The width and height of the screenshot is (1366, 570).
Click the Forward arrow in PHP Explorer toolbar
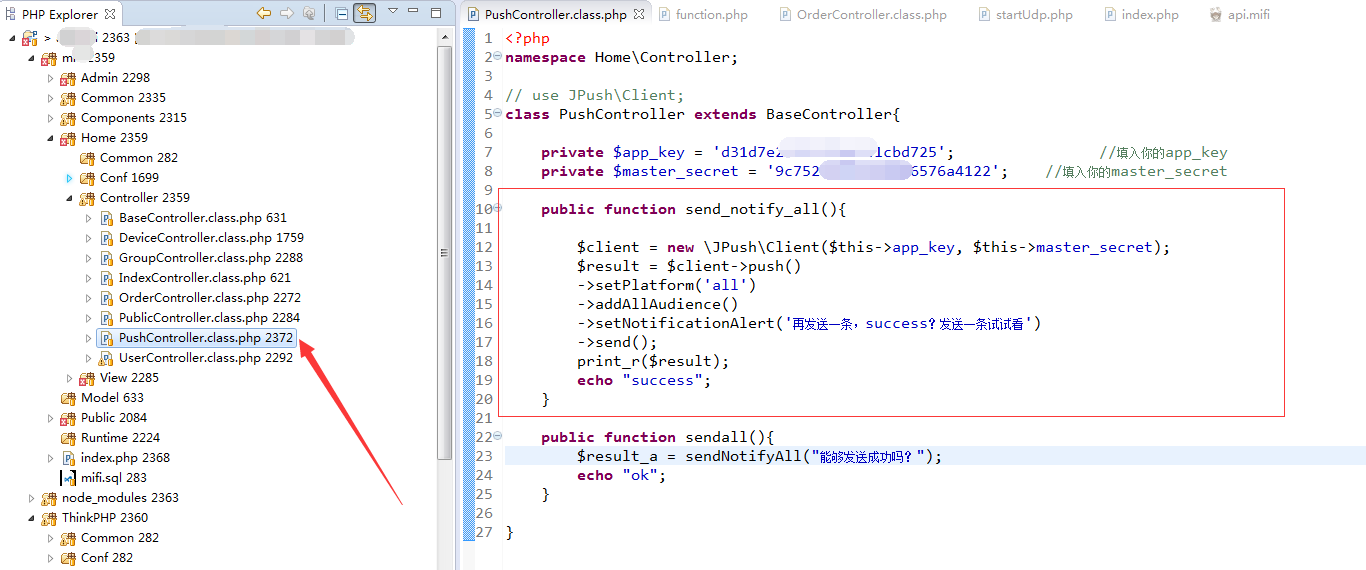point(286,13)
